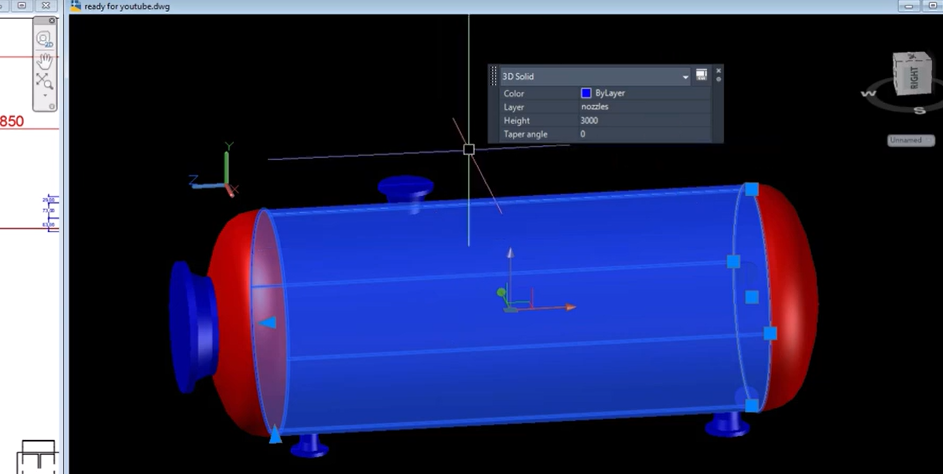Open the Unnamed UCS dropdown
This screenshot has height=474, width=943.
[x=910, y=140]
